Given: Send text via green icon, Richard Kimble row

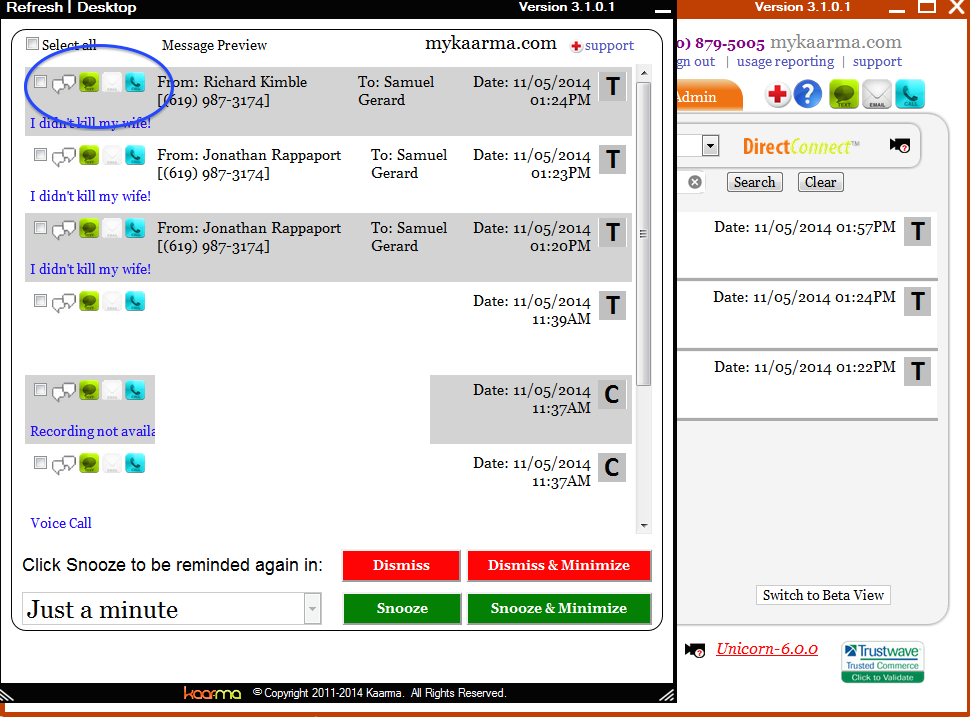Looking at the screenshot, I should tap(89, 82).
